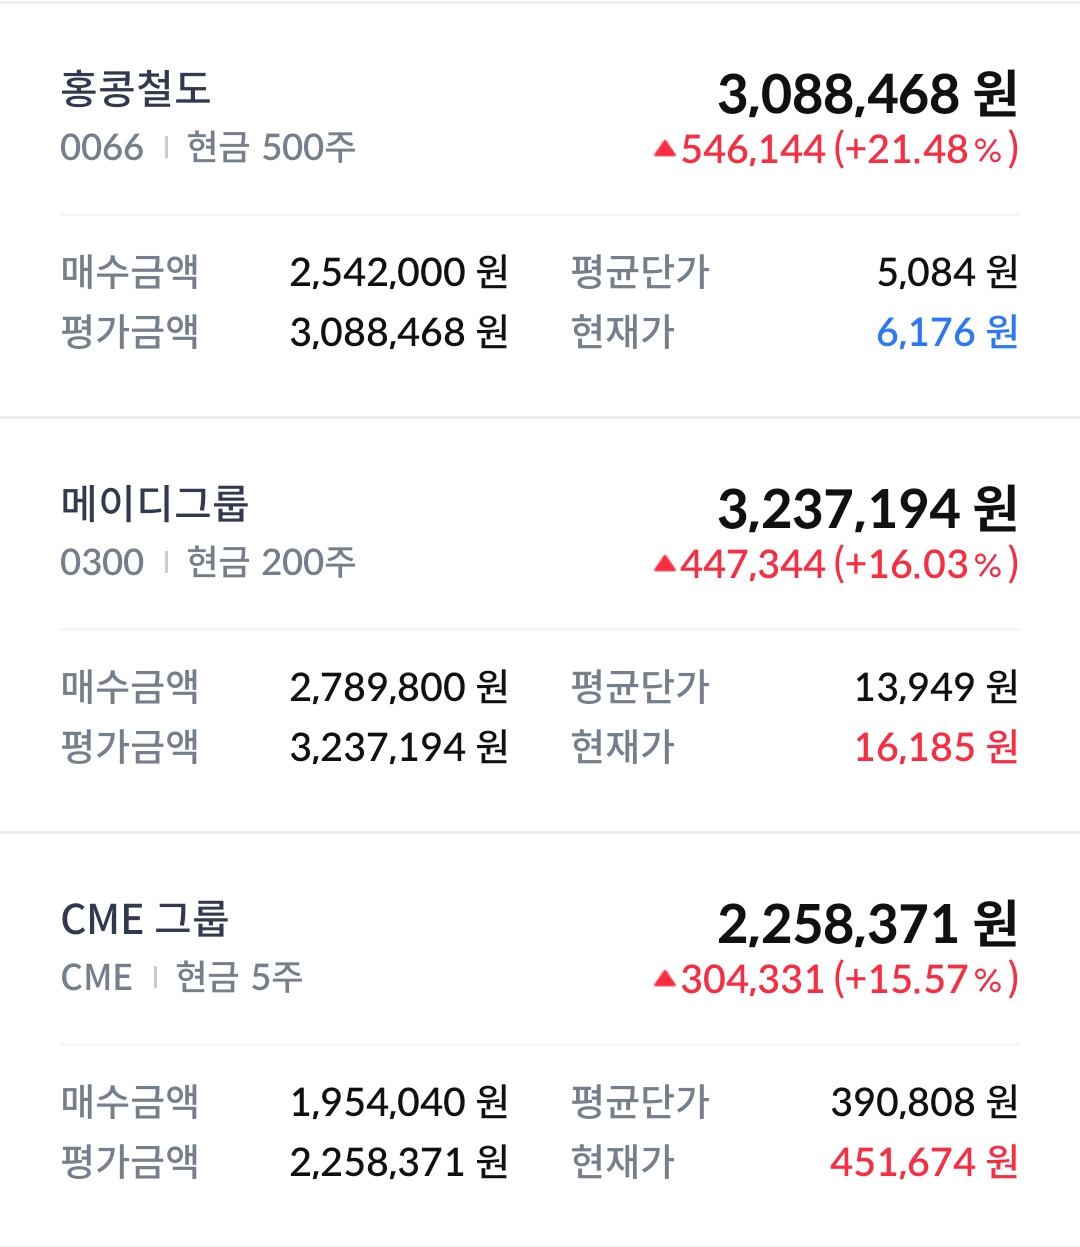Select the 0066 ticker code
Viewport: 1080px width, 1247px height.
pos(102,148)
